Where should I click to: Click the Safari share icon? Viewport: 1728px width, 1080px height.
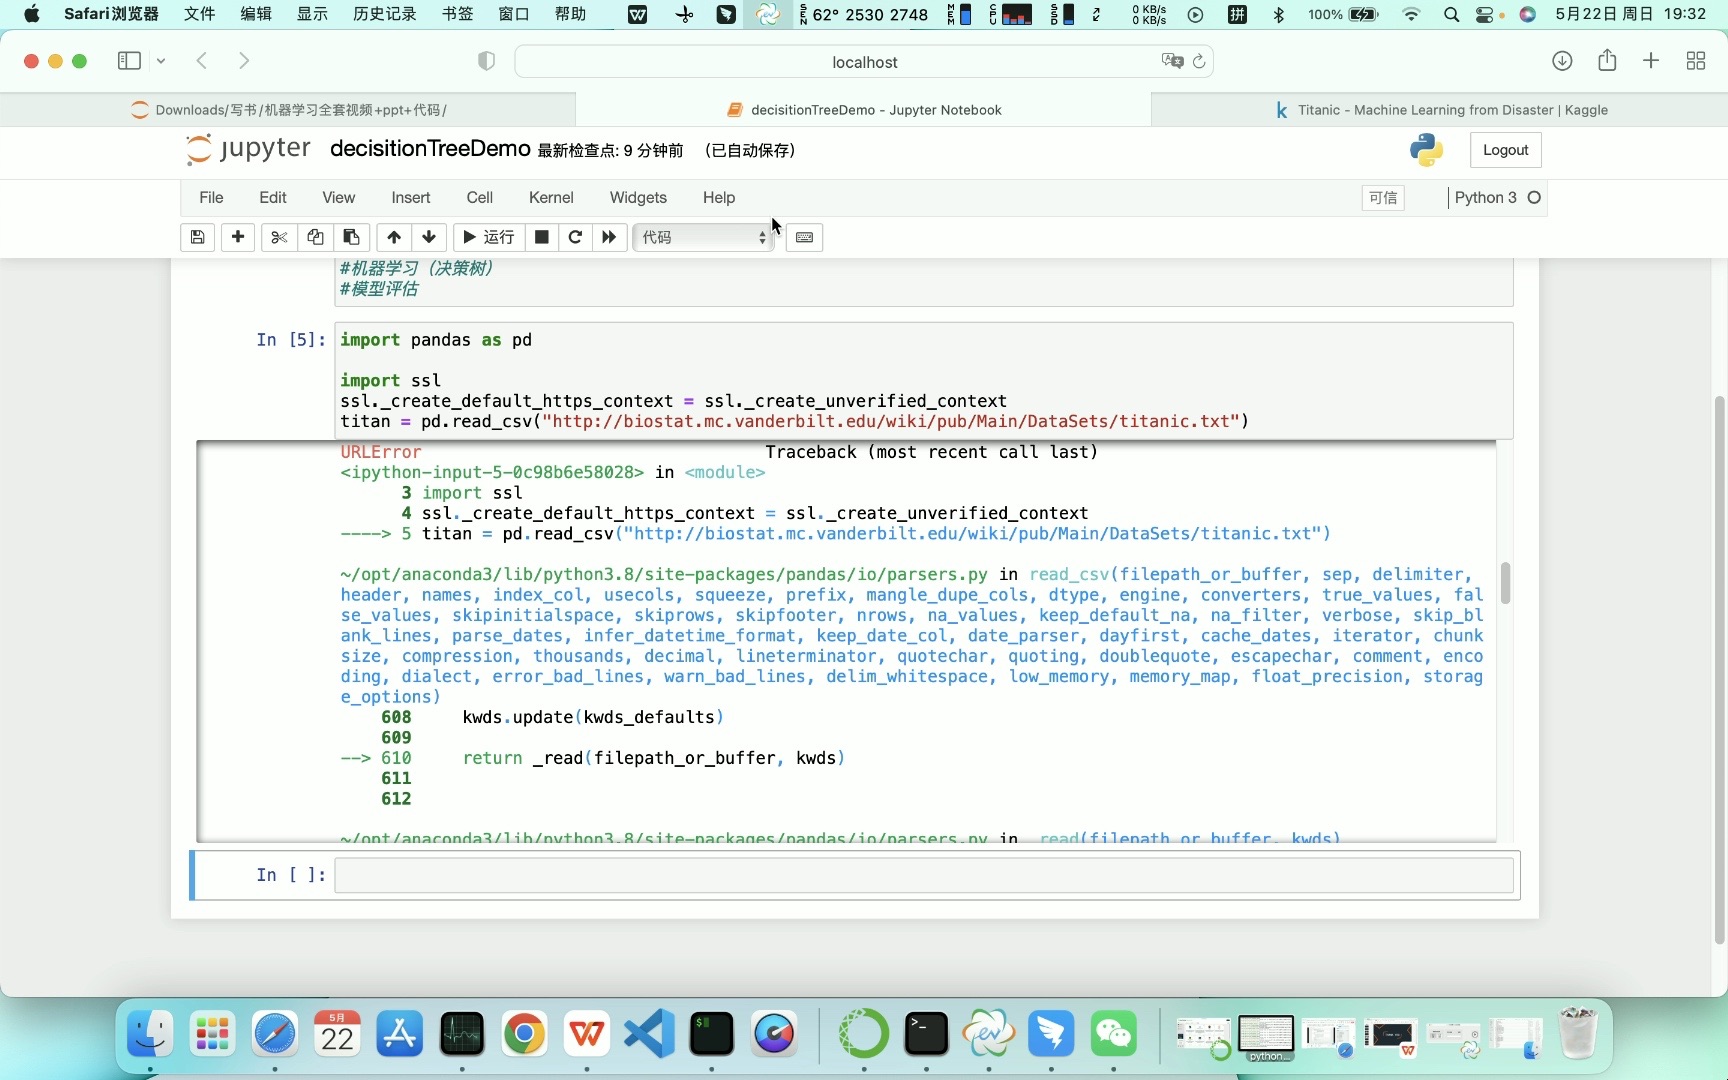click(x=1607, y=60)
